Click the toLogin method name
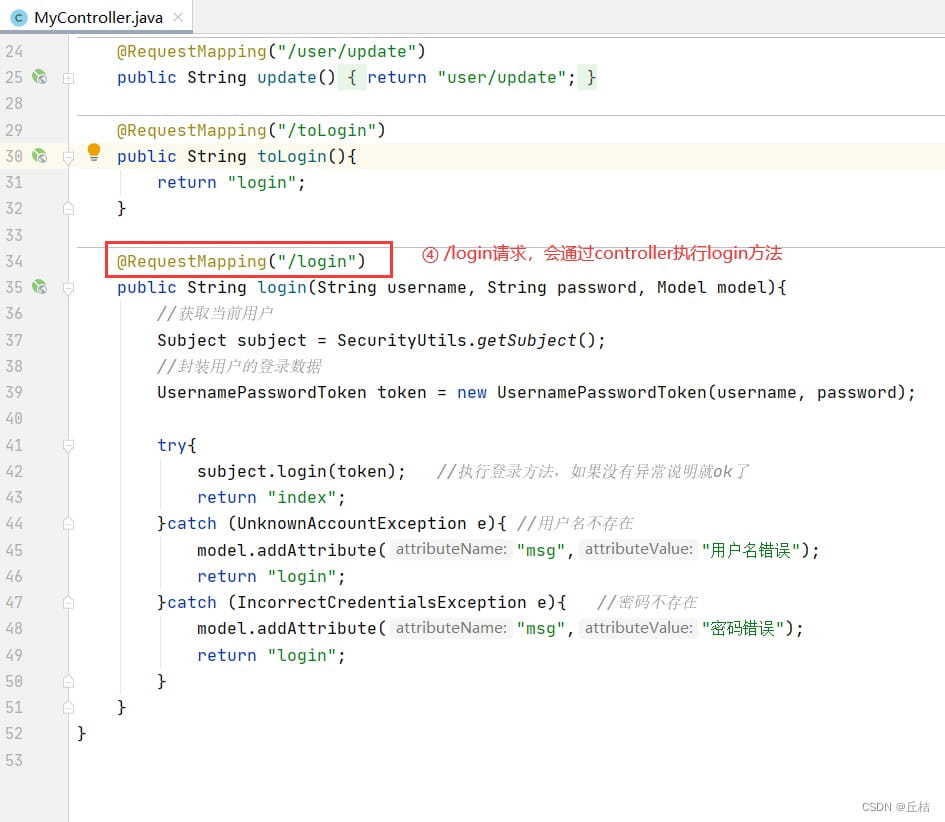 pyautogui.click(x=292, y=156)
